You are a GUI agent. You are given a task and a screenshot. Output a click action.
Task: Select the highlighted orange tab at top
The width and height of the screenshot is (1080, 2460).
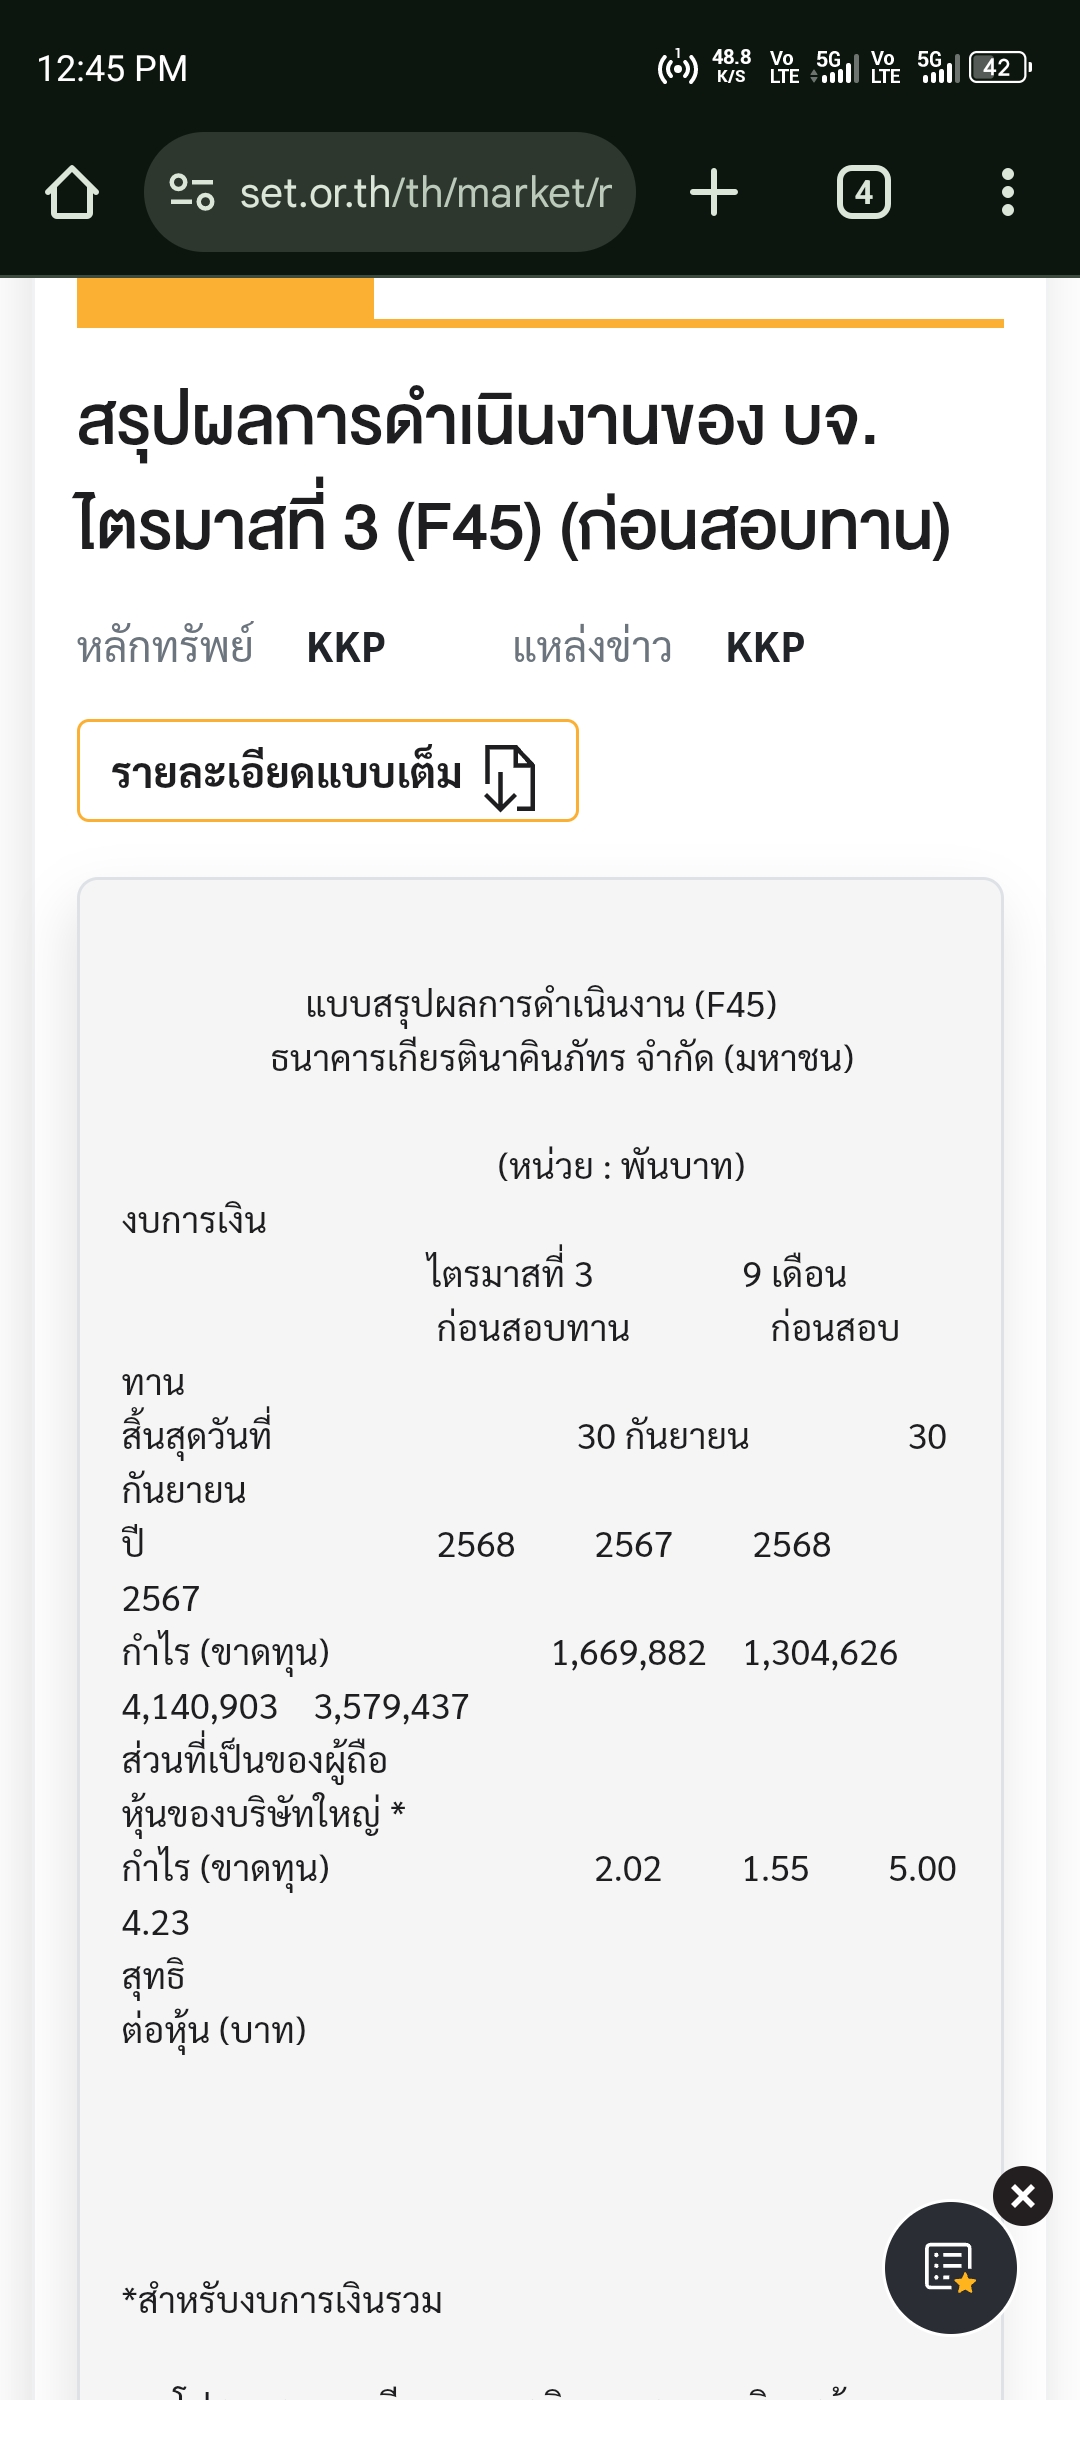coord(225,299)
